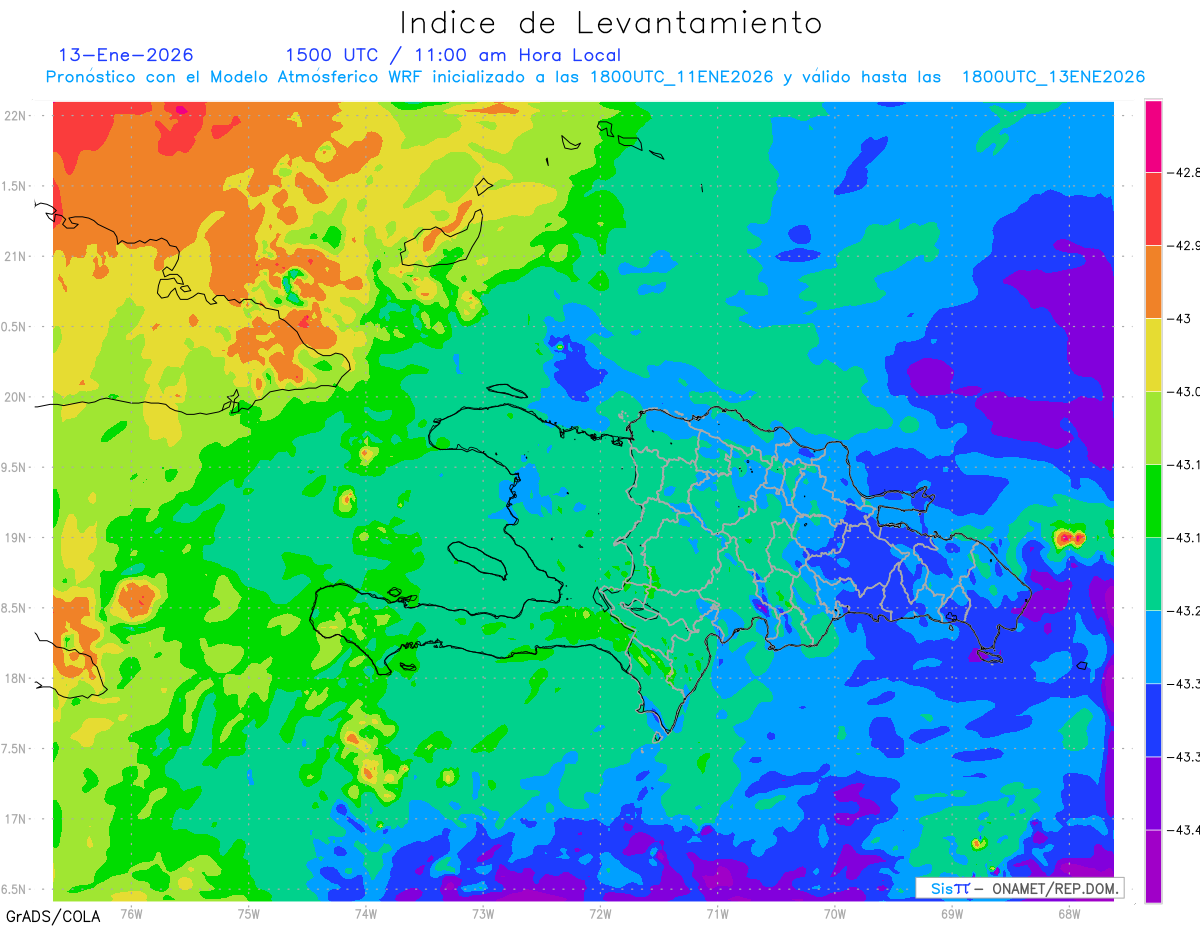Image resolution: width=1200 pixels, height=927 pixels.
Task: Click the '18N' latitude label
Action: click(x=16, y=679)
